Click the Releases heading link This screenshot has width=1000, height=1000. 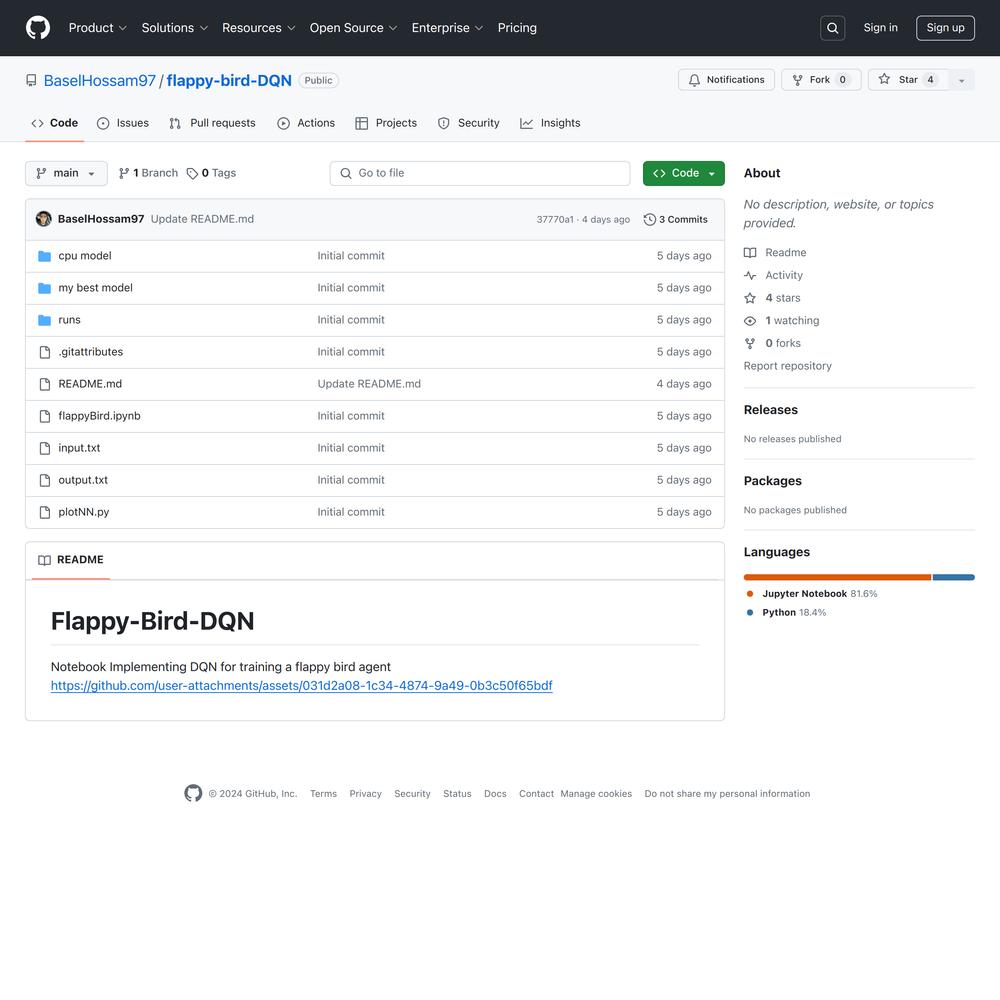coord(770,410)
